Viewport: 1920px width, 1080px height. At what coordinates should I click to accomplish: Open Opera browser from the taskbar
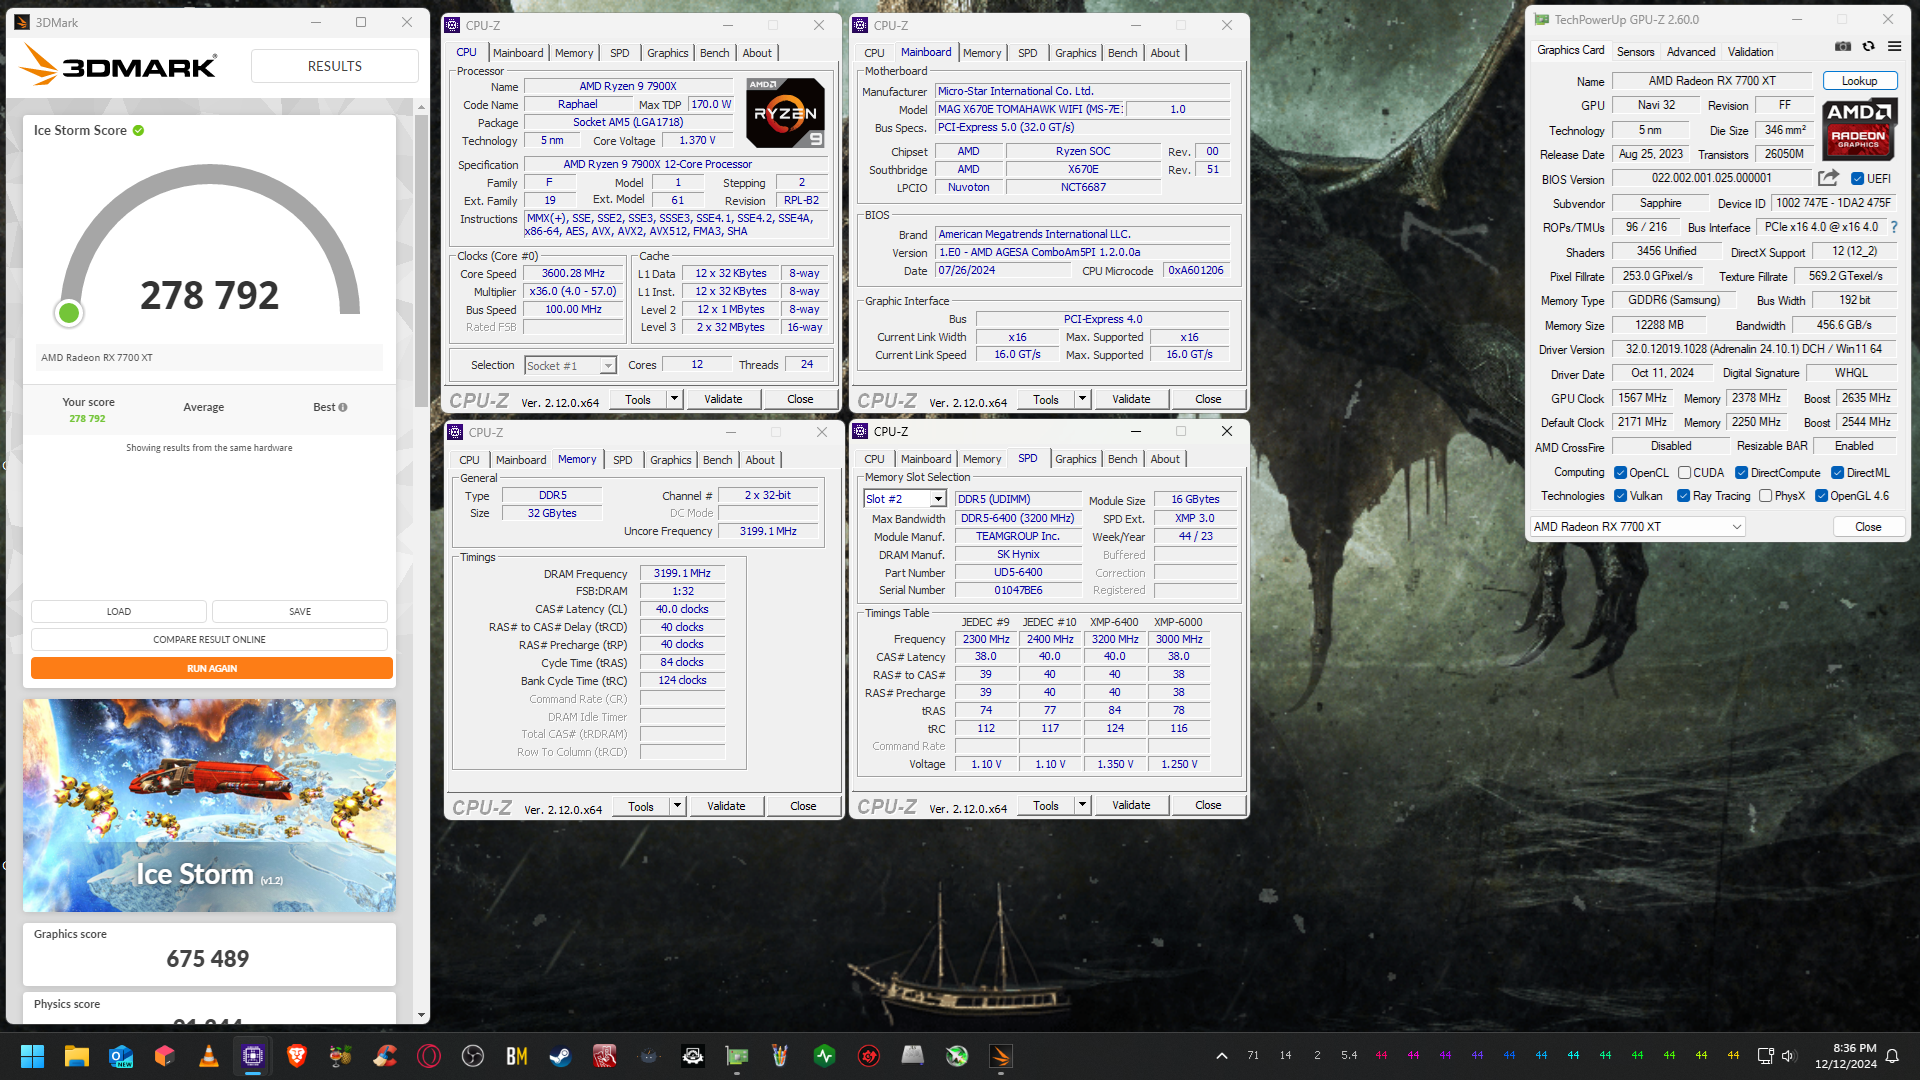429,1056
